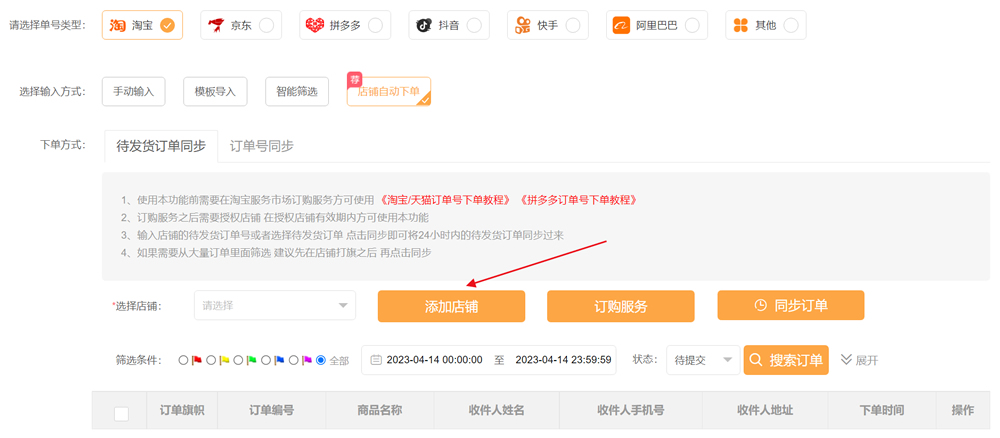Select the 快手 platform option

point(547,25)
